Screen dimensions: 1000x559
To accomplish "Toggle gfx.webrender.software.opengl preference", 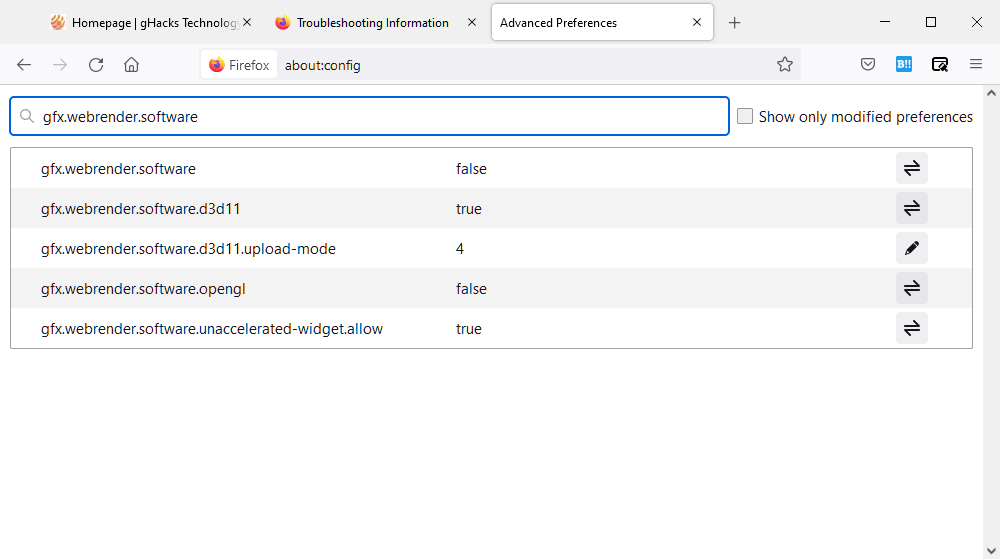I will [x=911, y=288].
